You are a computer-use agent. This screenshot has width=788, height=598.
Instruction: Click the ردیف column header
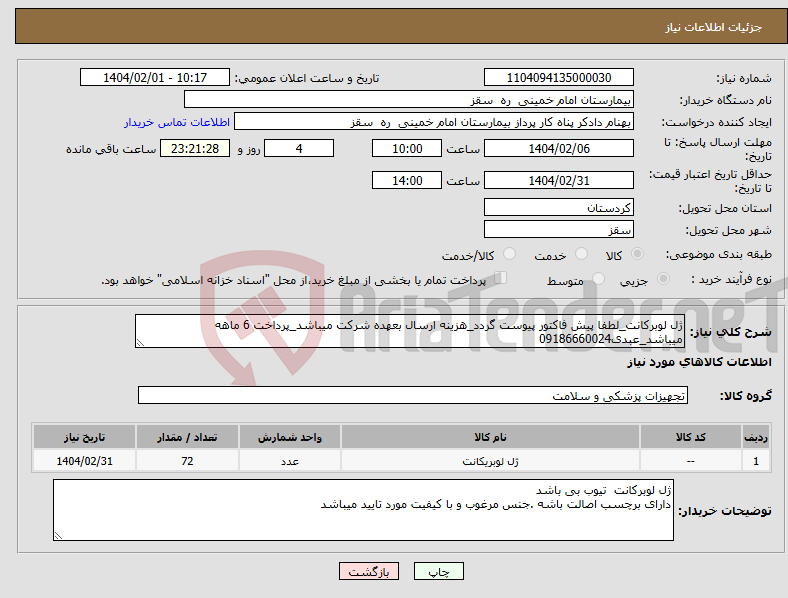click(756, 437)
